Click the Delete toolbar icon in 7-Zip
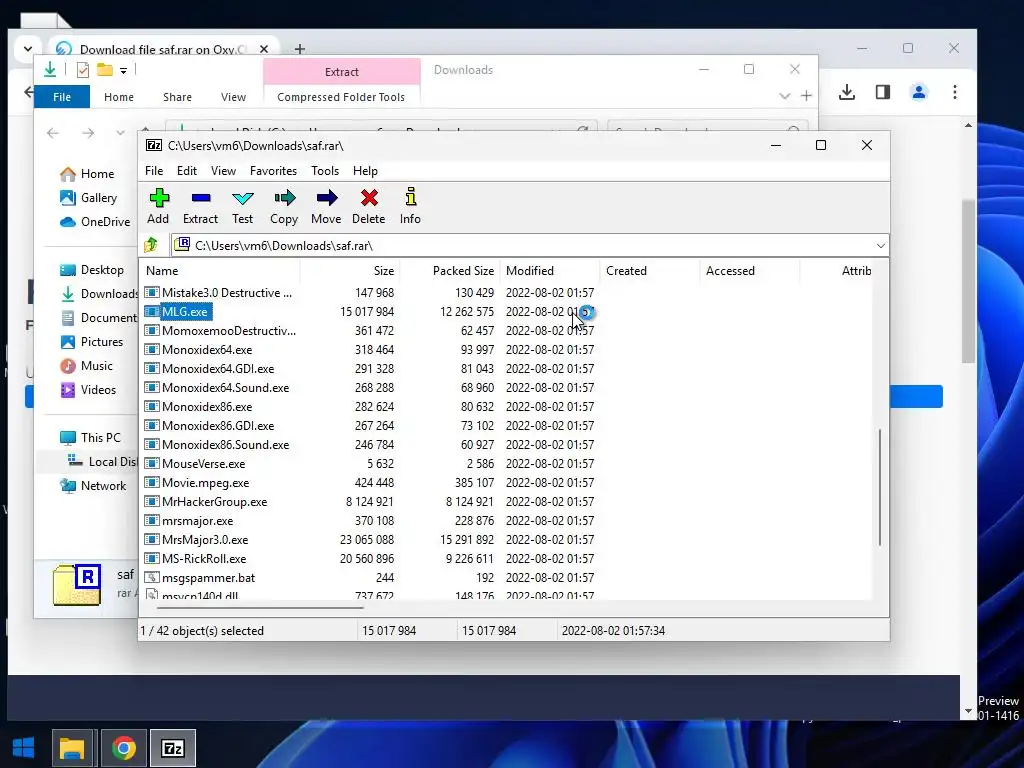The width and height of the screenshot is (1024, 768). pos(368,206)
